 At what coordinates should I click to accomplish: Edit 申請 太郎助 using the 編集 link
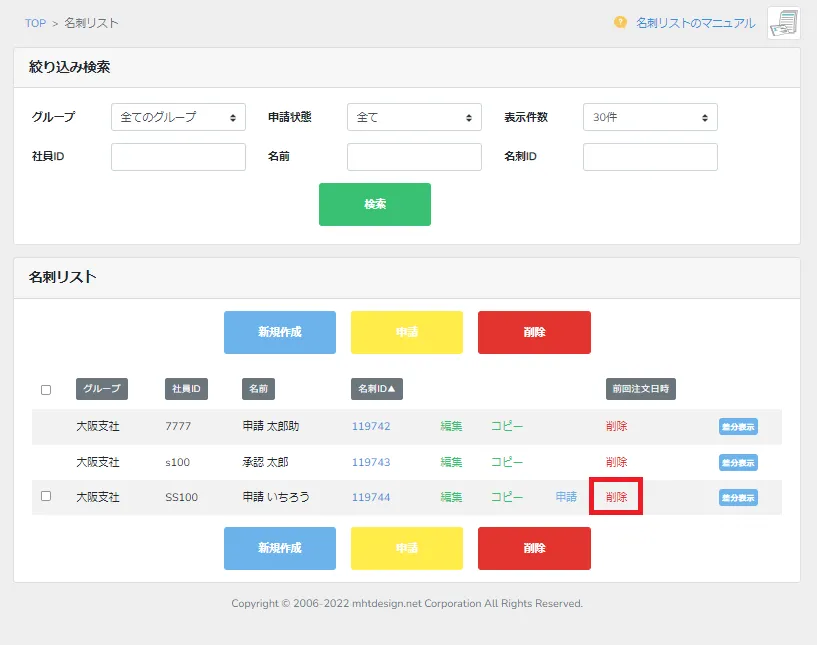pyautogui.click(x=449, y=426)
